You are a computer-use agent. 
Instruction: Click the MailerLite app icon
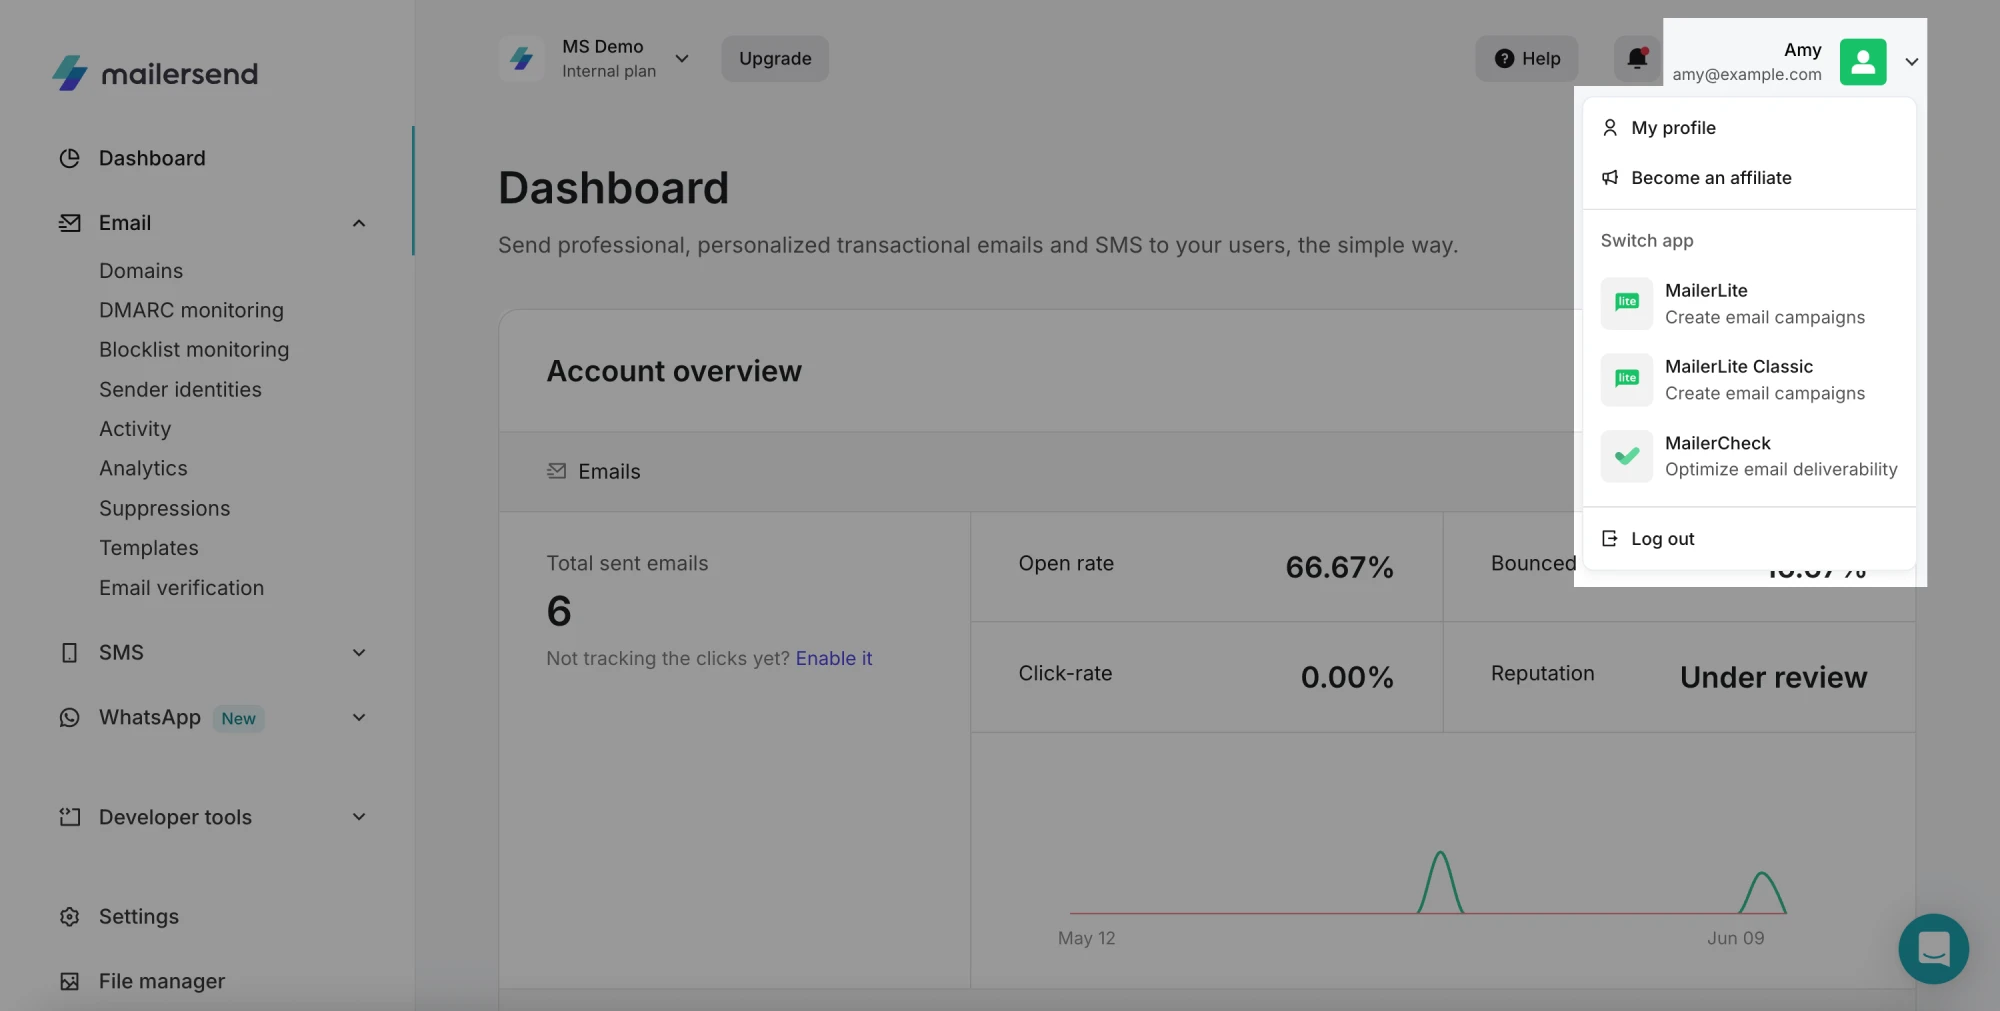(1627, 303)
